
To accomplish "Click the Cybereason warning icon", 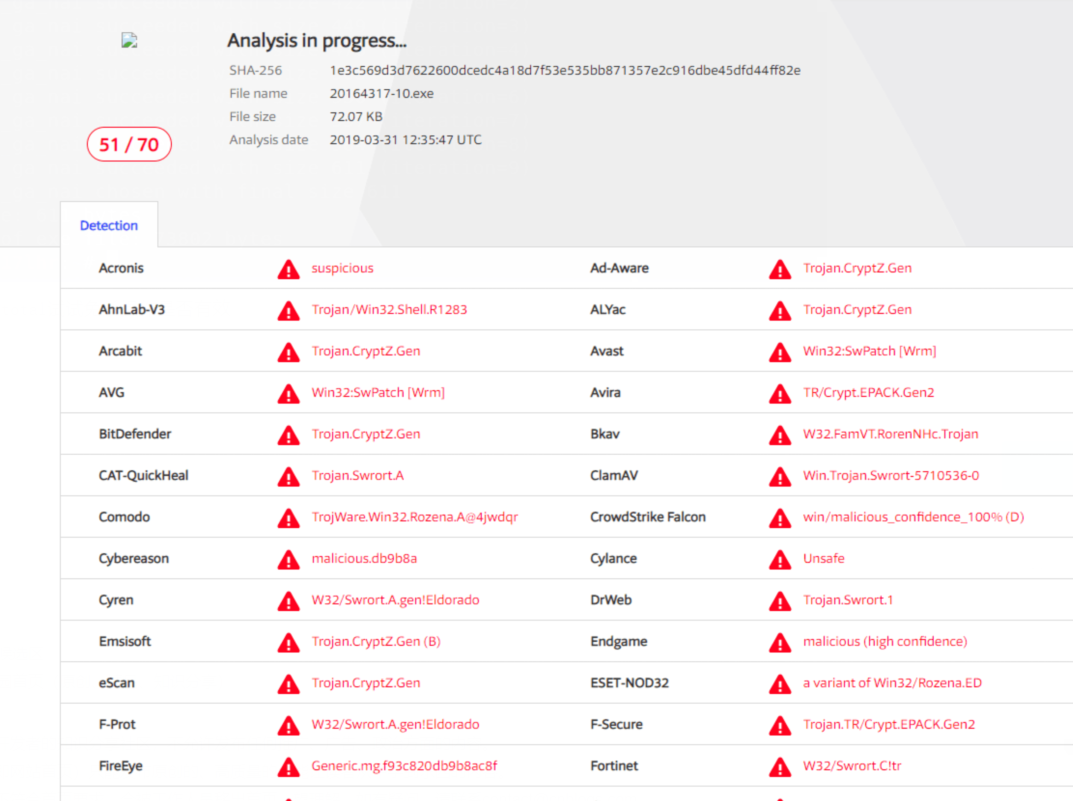I will (289, 560).
